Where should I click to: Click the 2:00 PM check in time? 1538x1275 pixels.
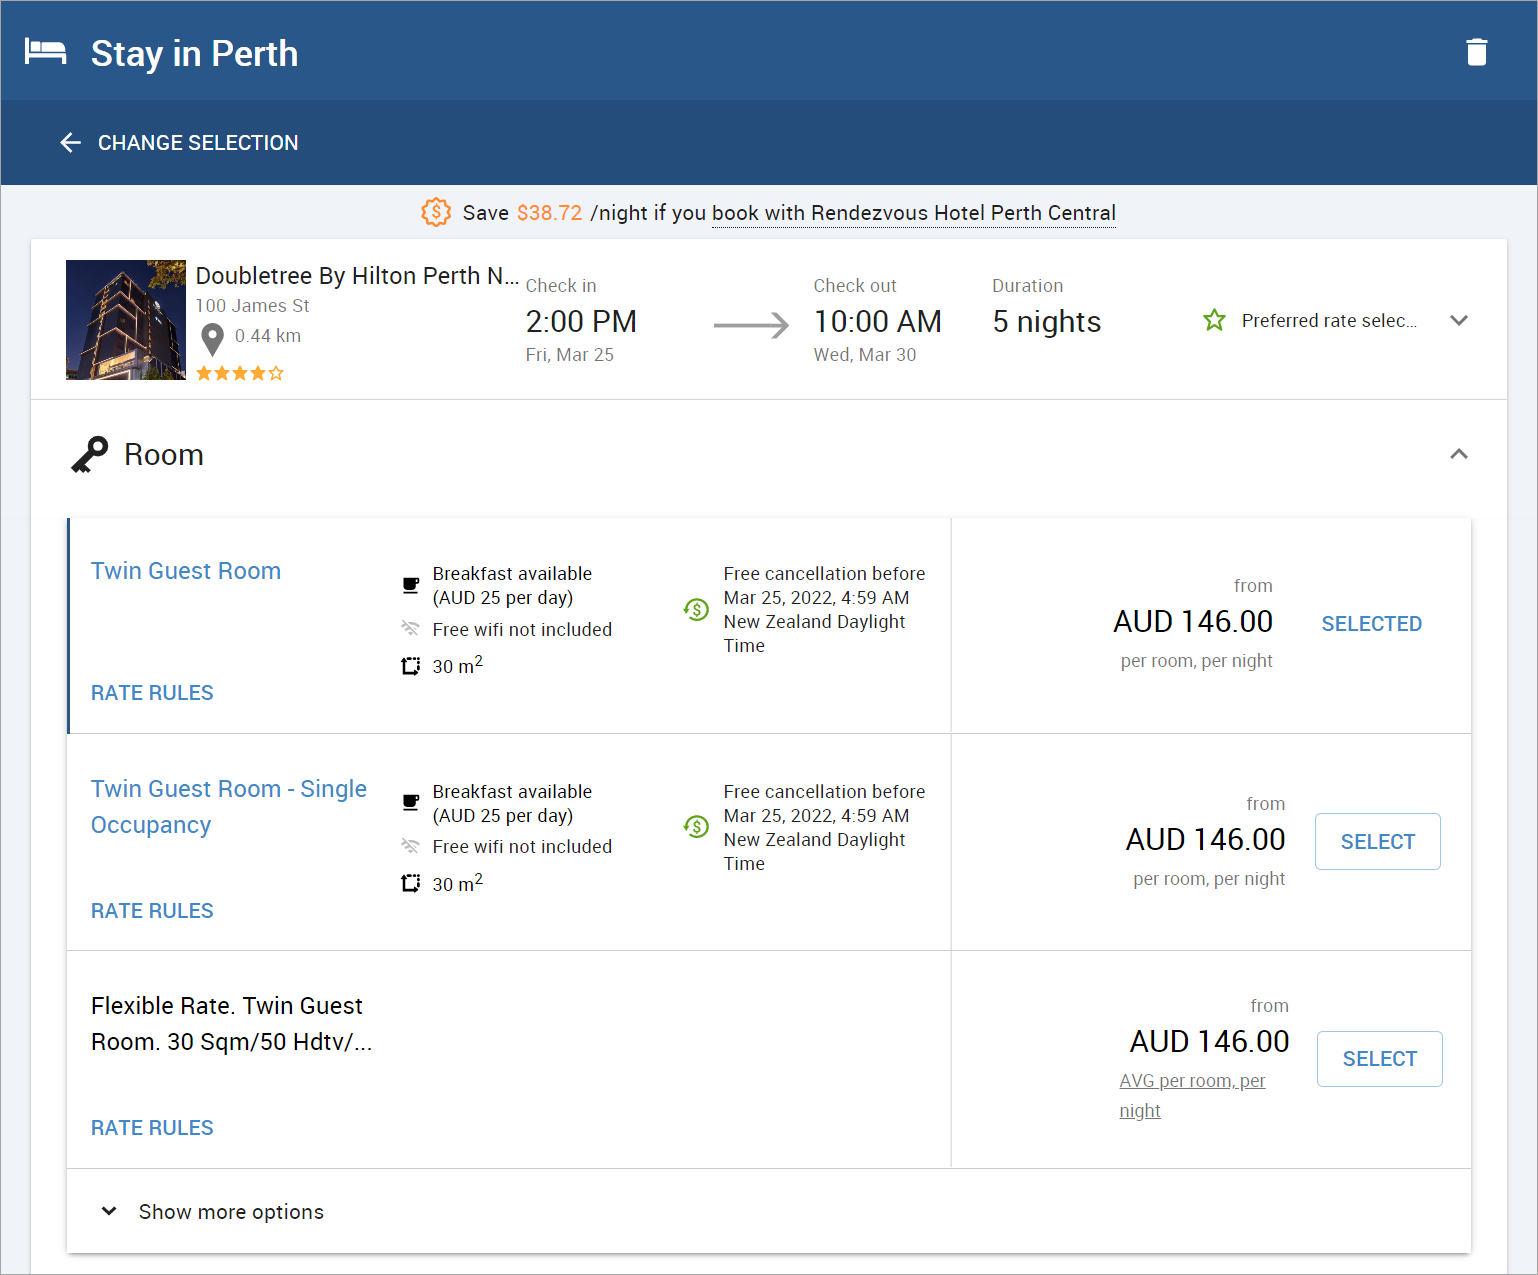coord(581,322)
